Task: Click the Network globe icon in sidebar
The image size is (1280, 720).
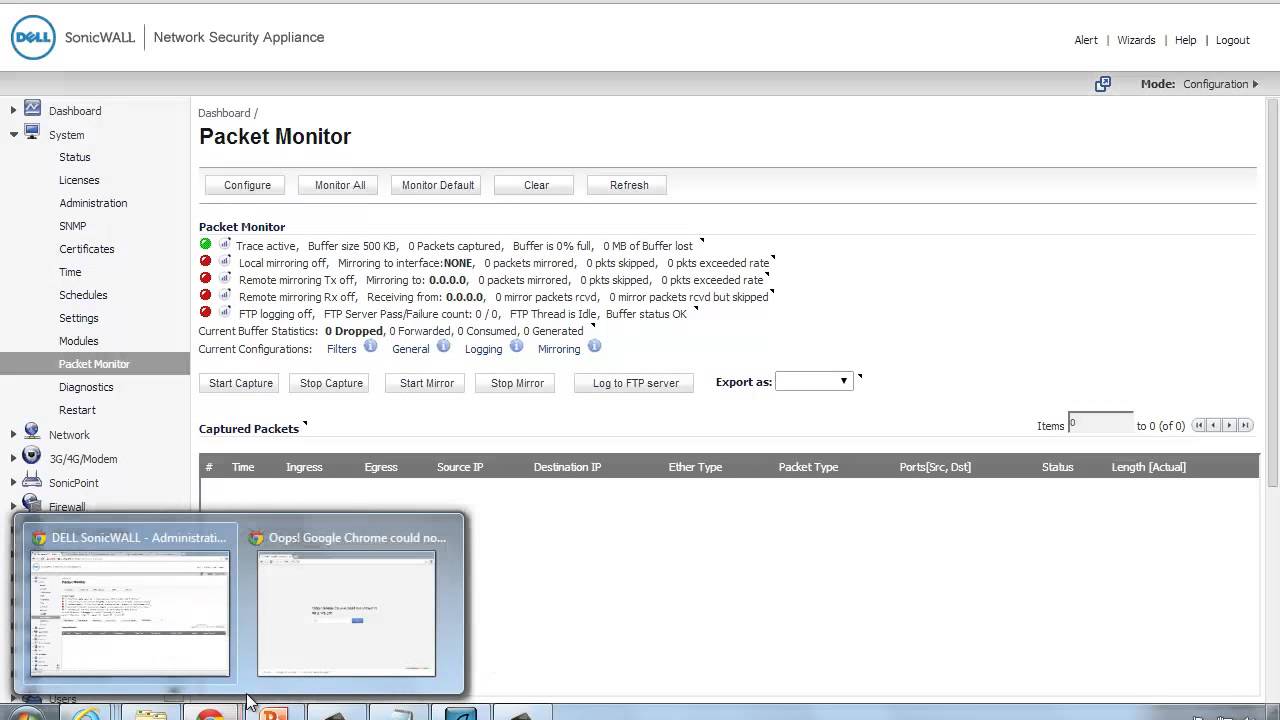Action: (x=32, y=432)
